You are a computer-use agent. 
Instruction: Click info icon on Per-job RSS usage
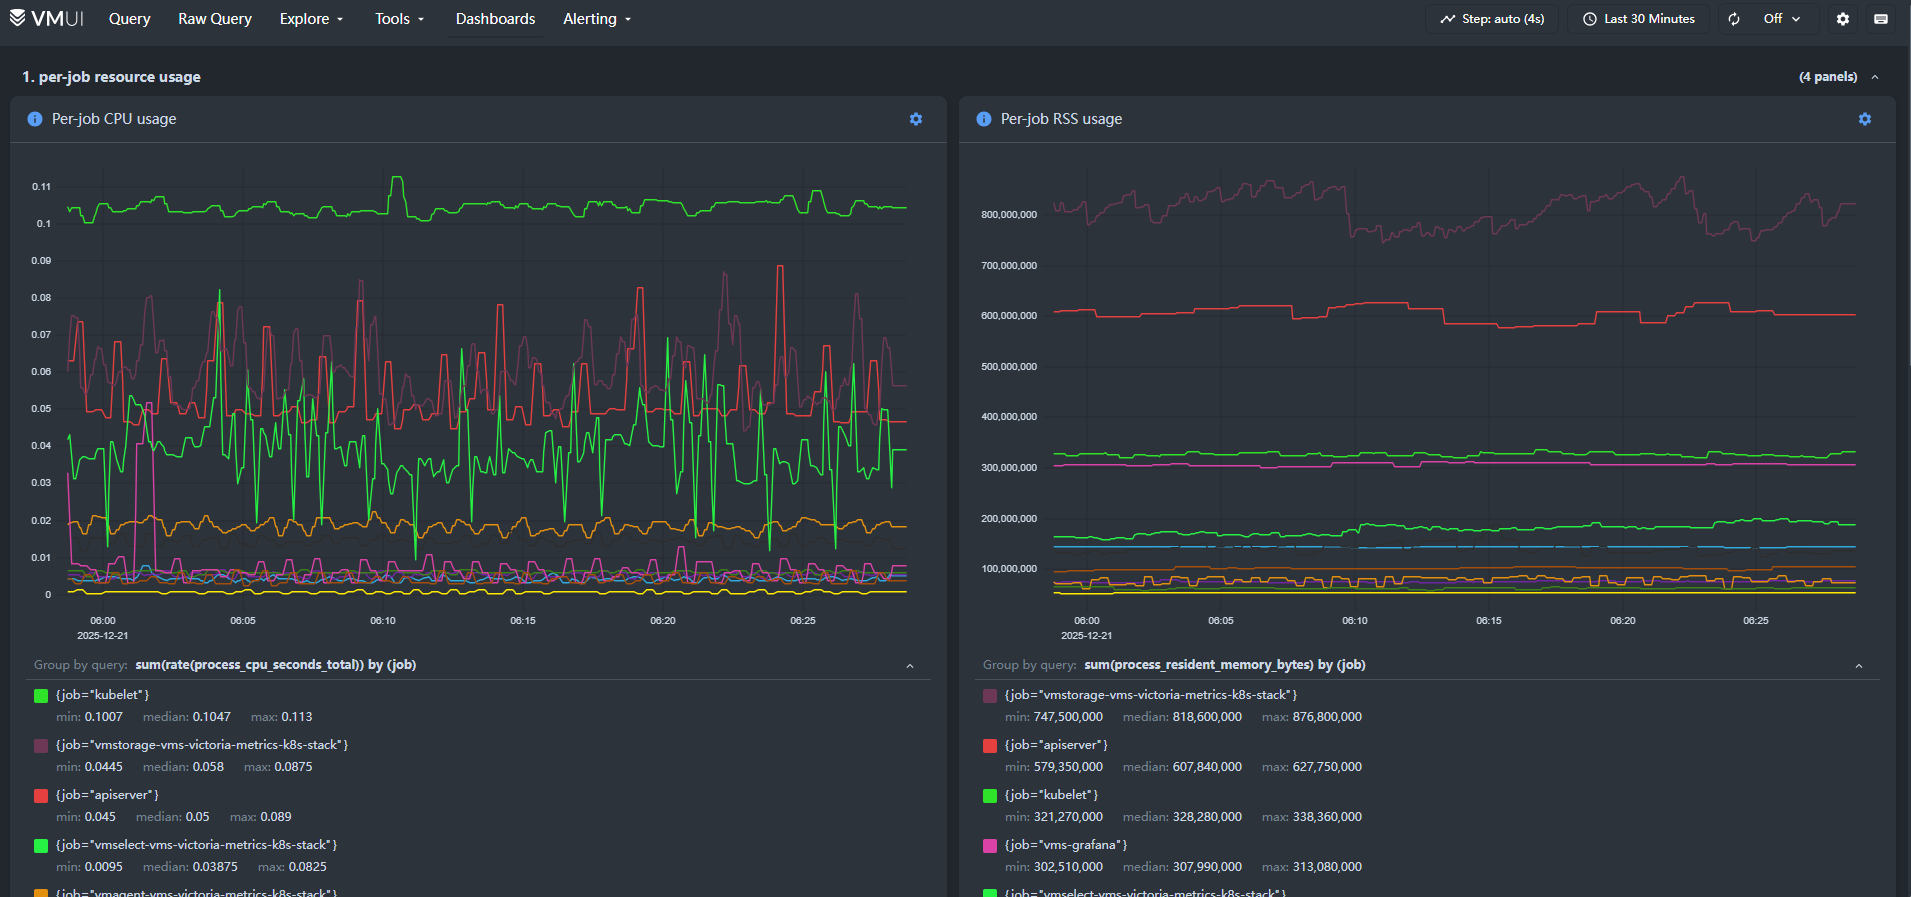point(984,119)
